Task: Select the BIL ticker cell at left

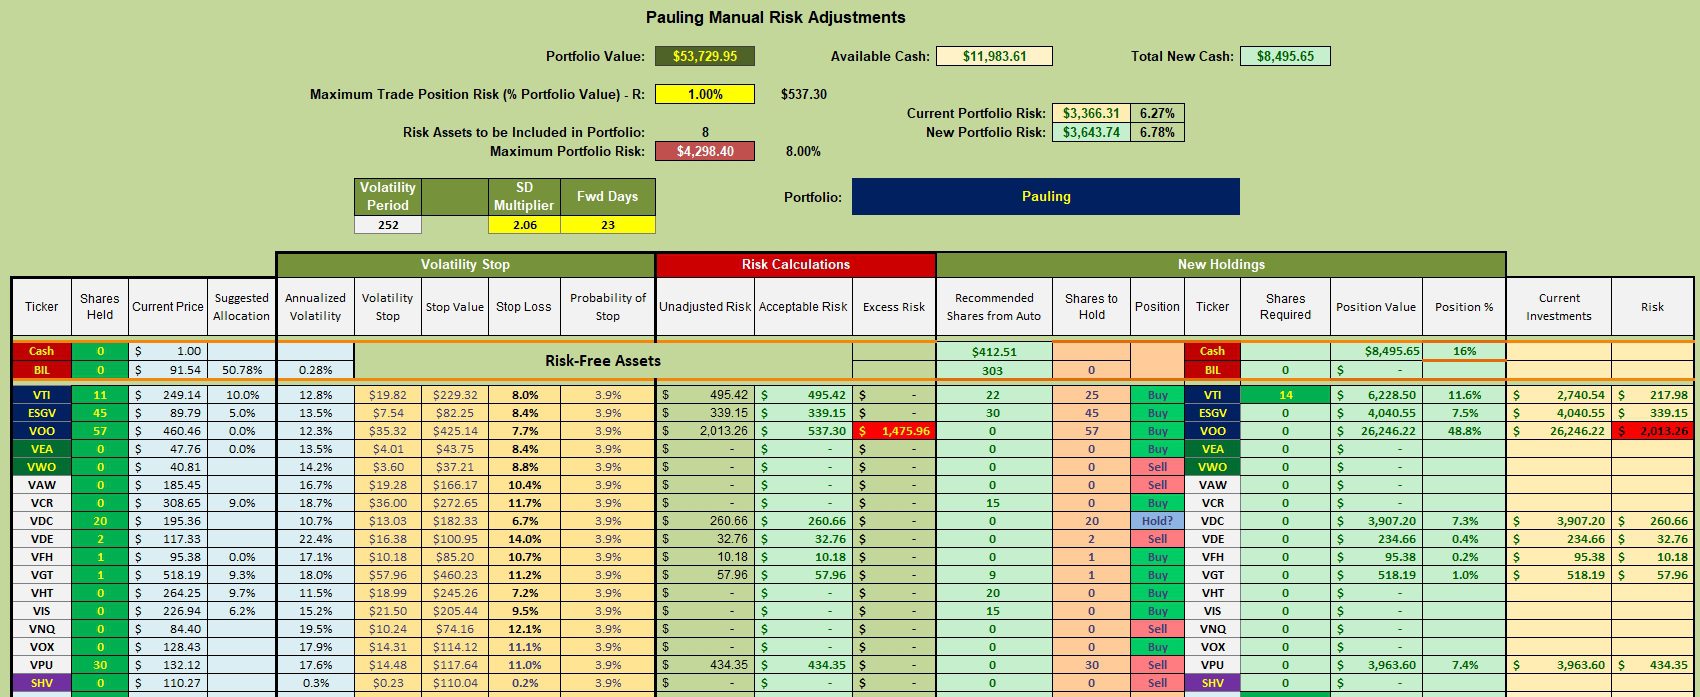Action: (x=41, y=370)
